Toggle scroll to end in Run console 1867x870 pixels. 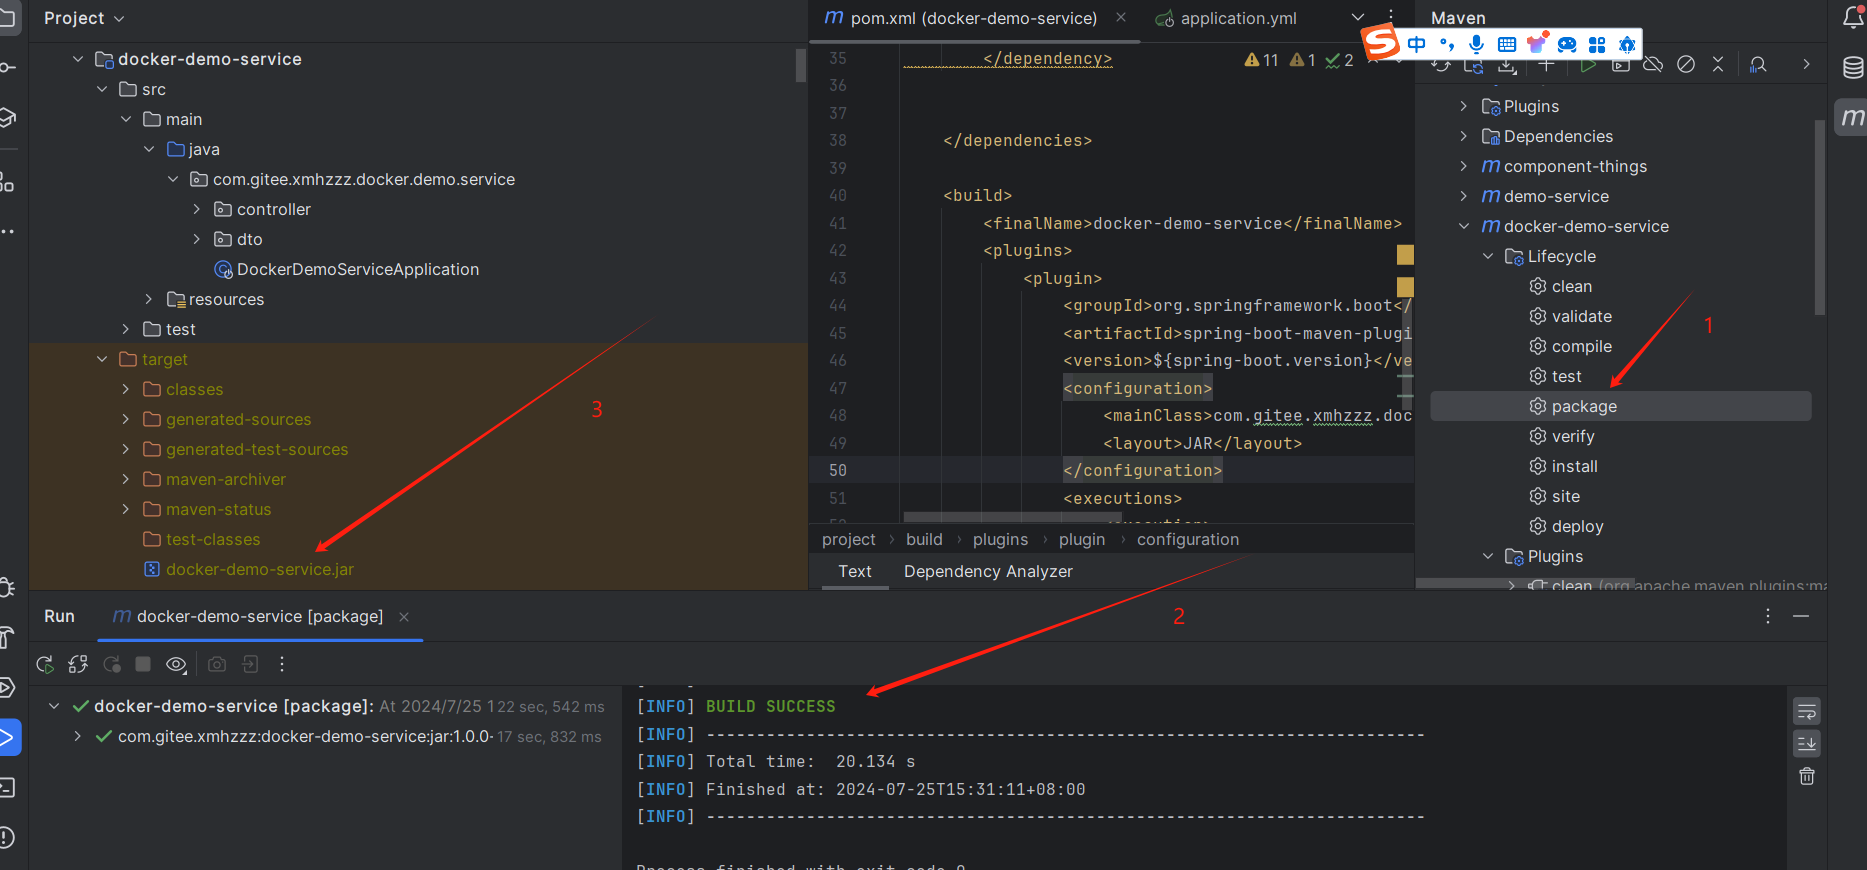pos(1807,744)
